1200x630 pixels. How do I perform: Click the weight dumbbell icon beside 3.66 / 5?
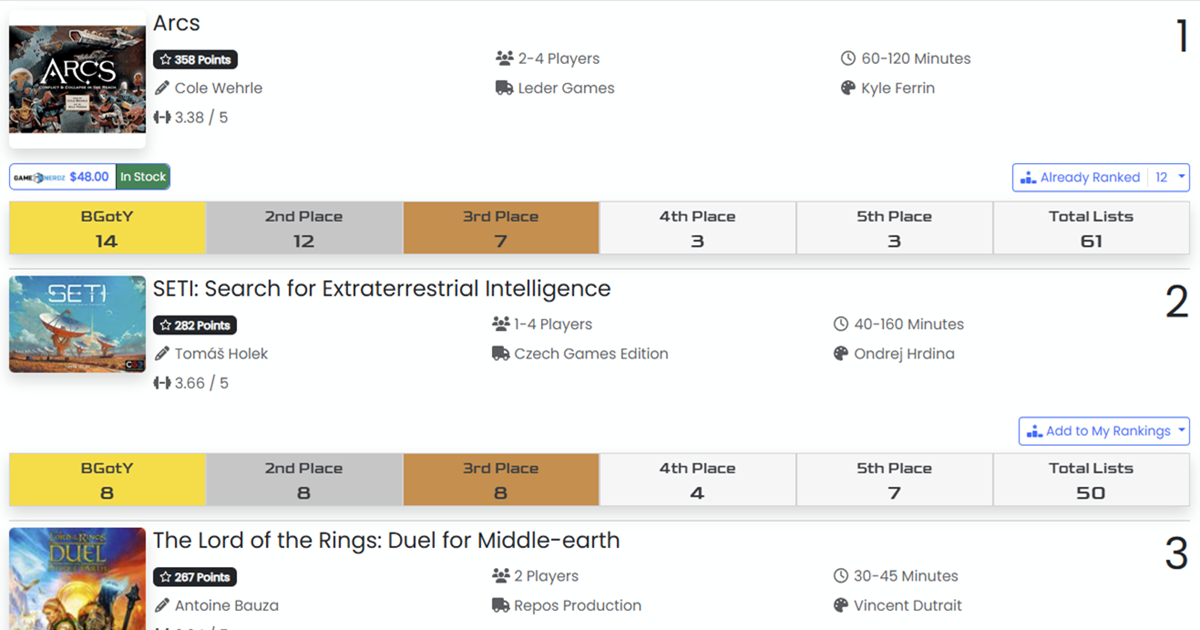pos(162,383)
